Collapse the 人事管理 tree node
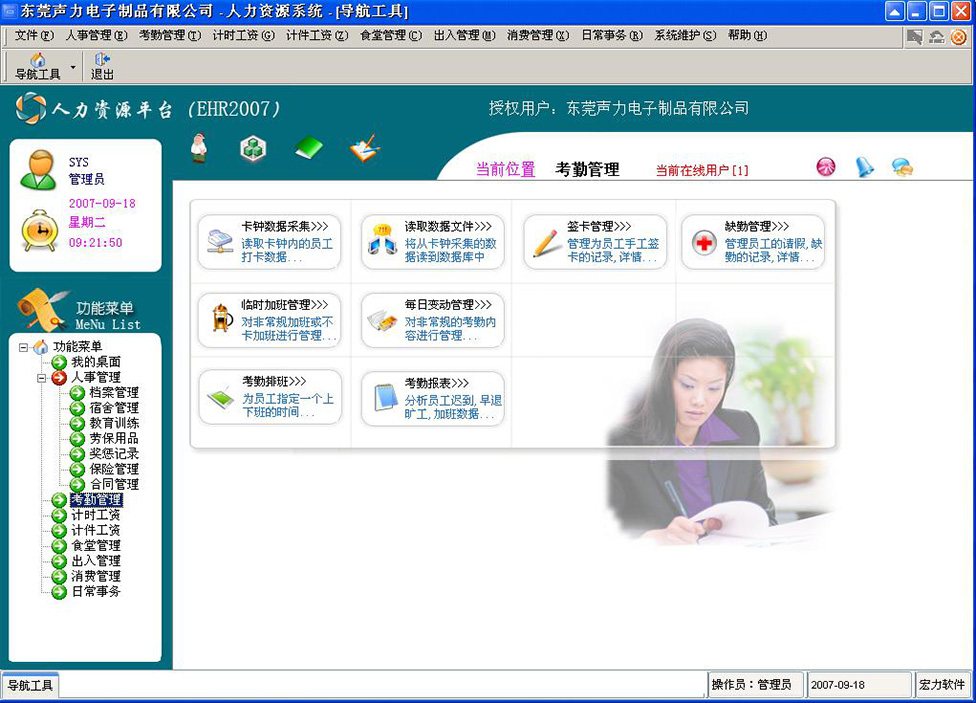The width and height of the screenshot is (976, 703). [41, 378]
